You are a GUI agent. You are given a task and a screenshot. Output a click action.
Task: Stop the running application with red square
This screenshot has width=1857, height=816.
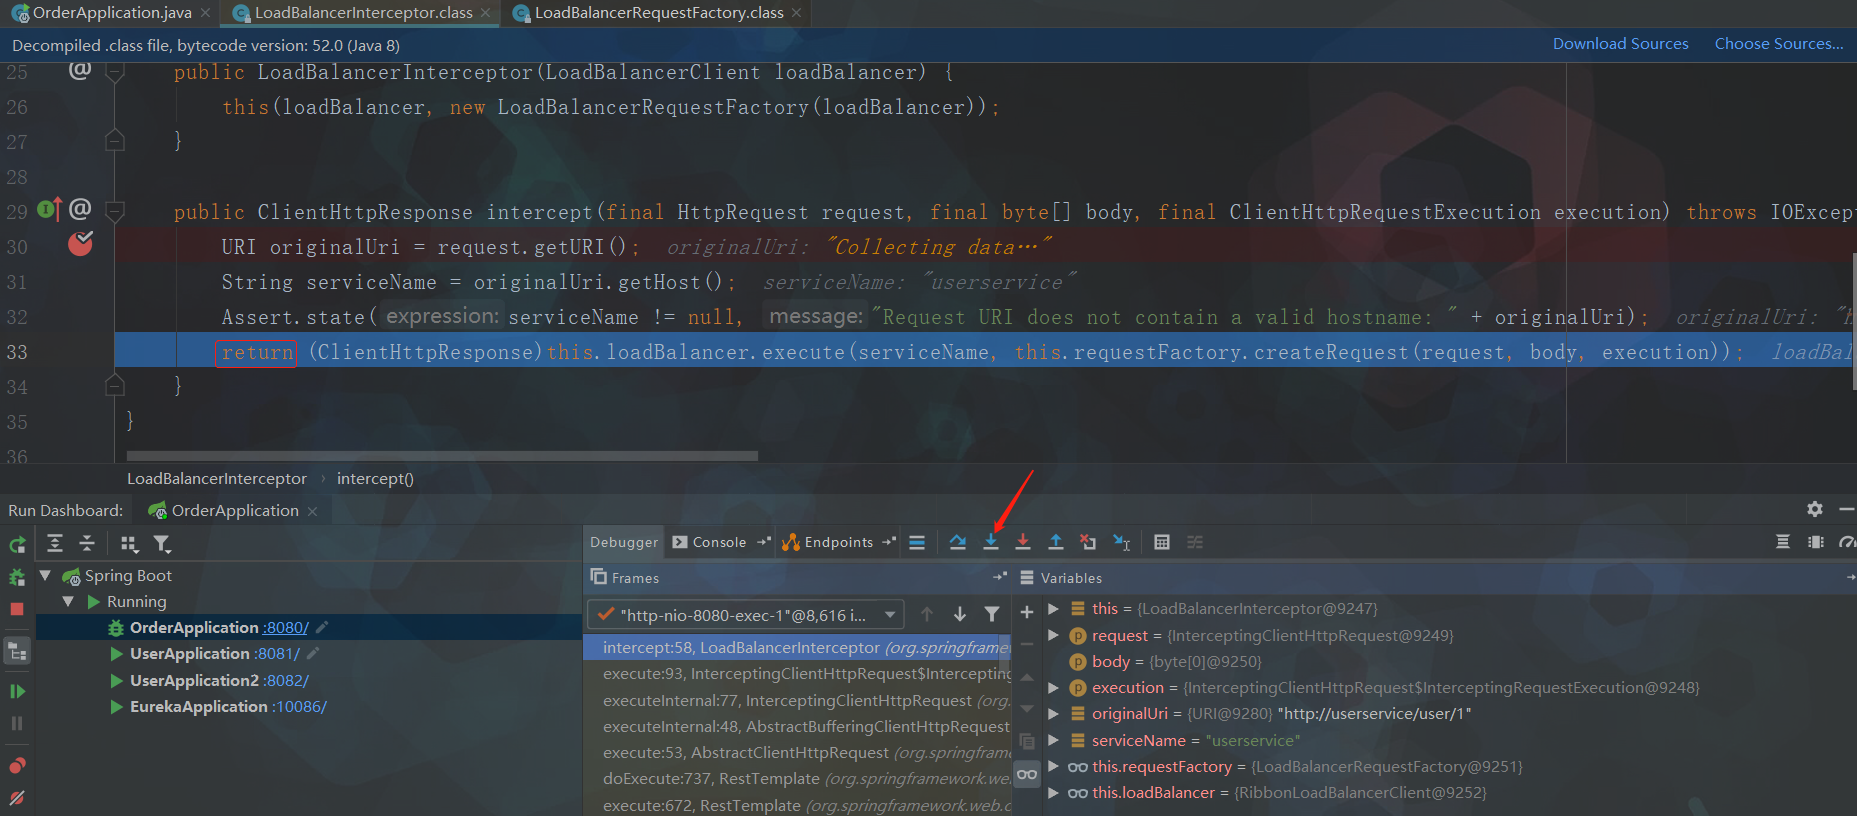tap(17, 609)
